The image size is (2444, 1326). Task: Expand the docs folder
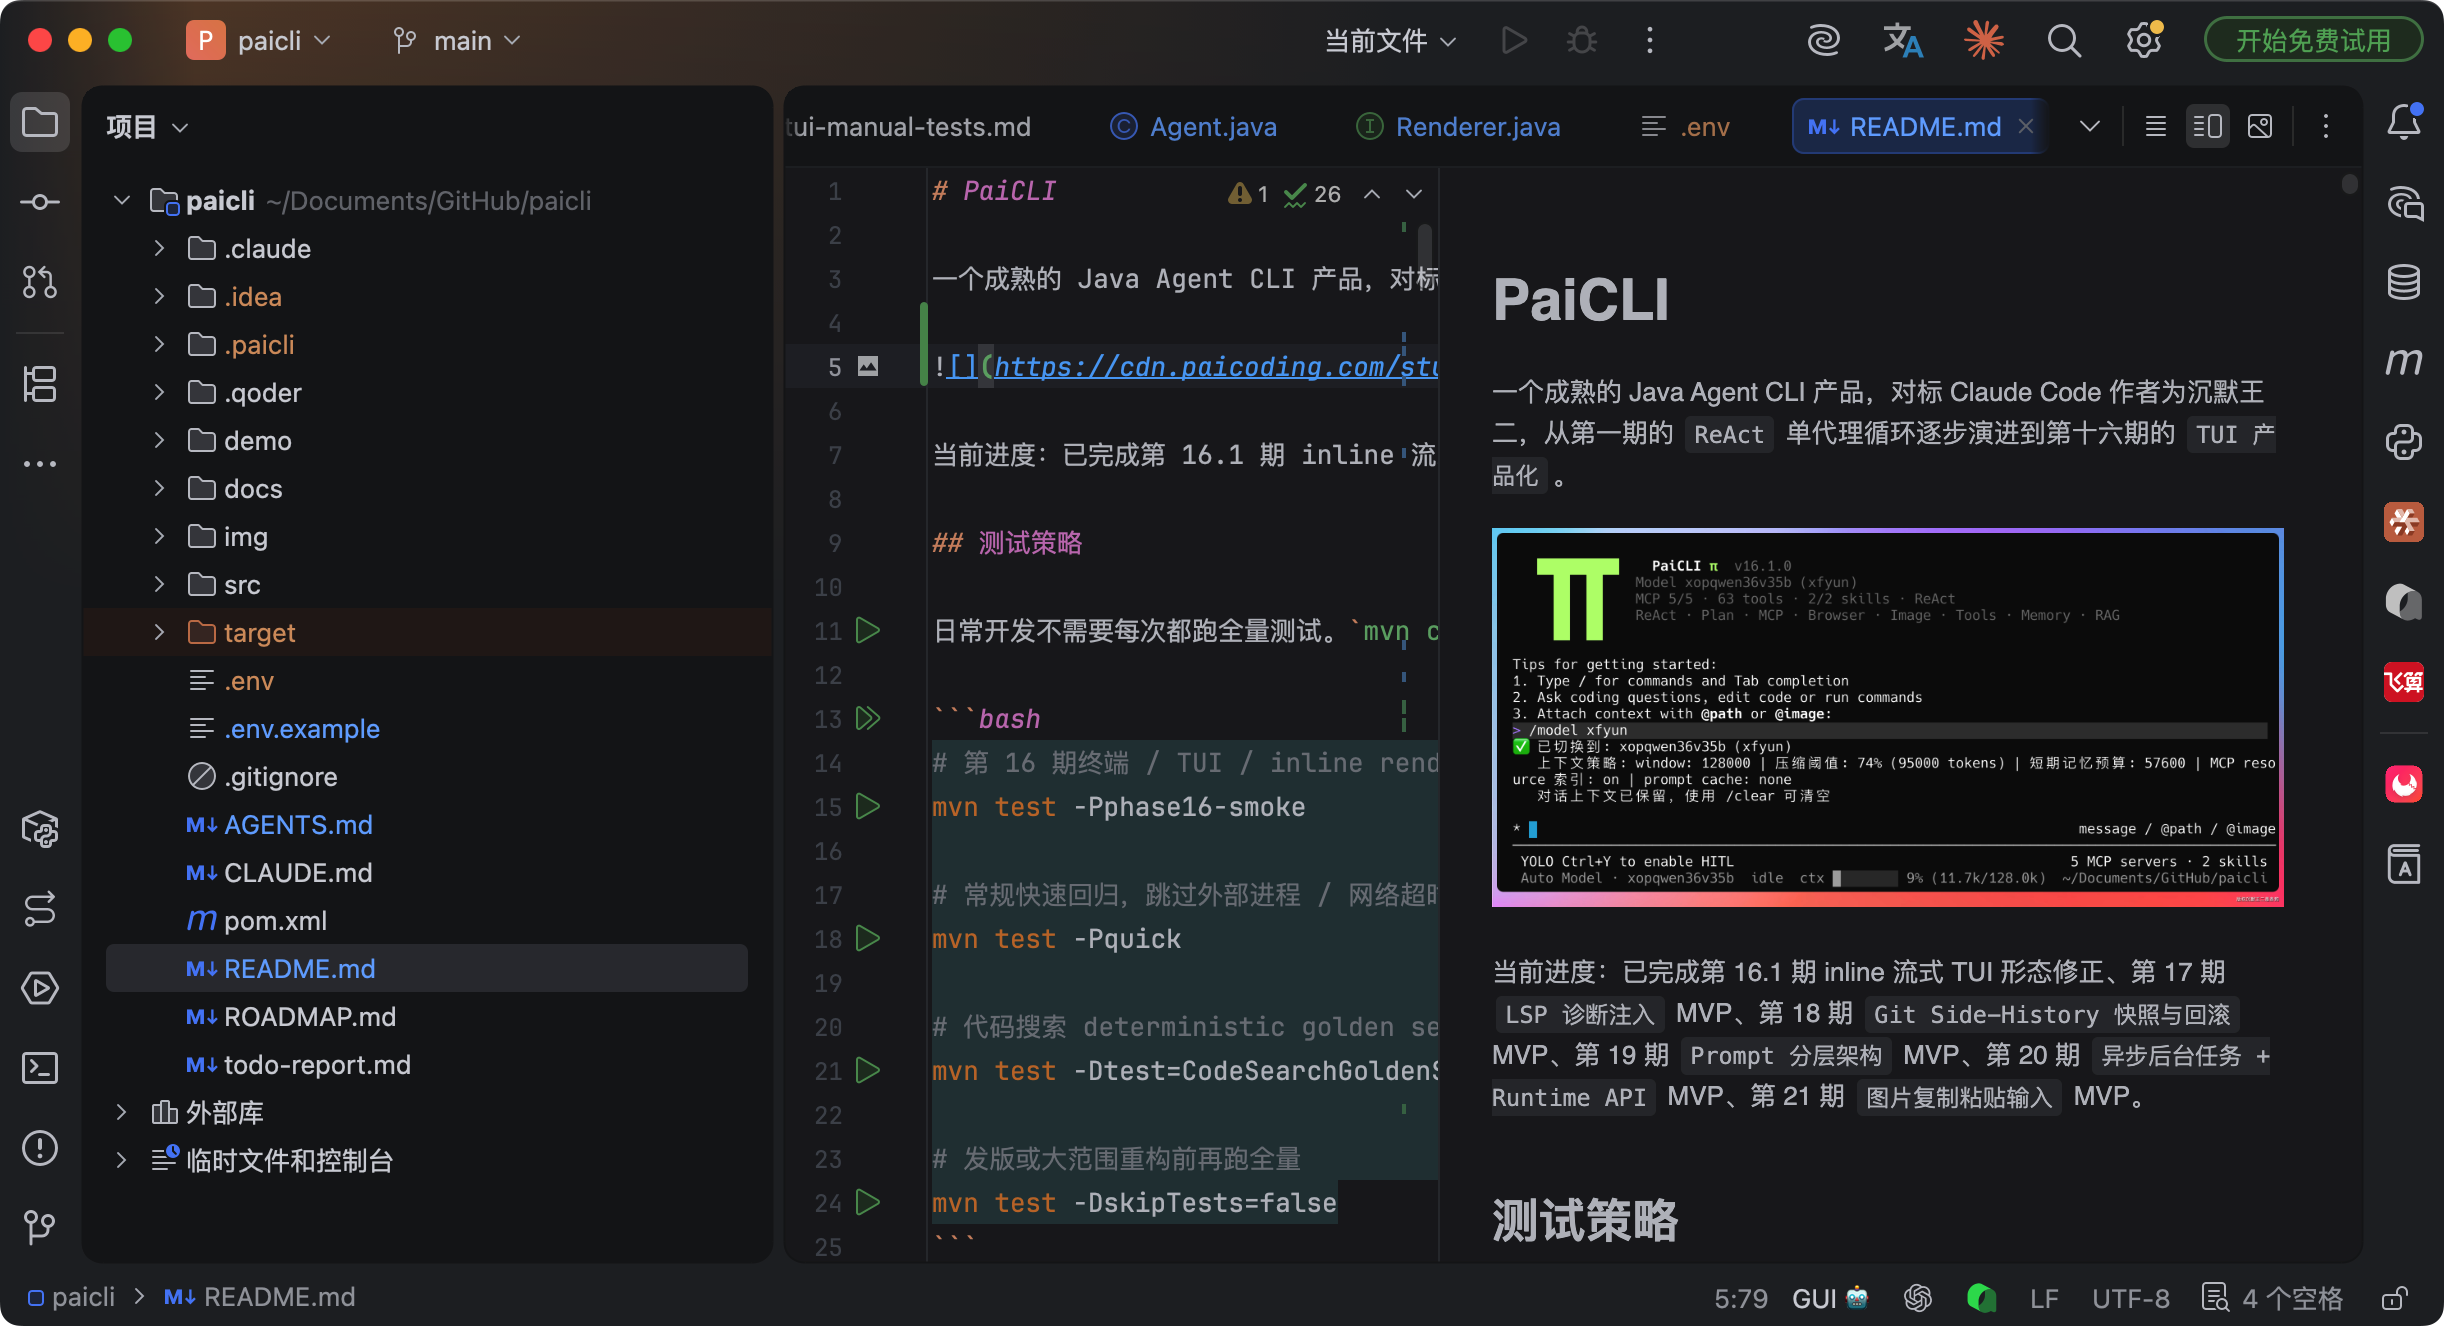(x=159, y=488)
